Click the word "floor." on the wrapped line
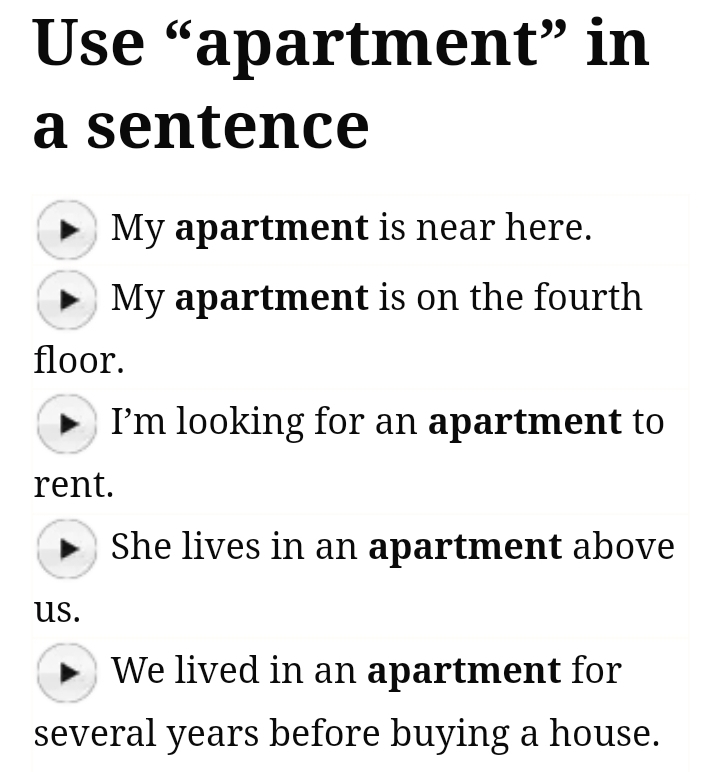This screenshot has width=720, height=772. tap(79, 360)
